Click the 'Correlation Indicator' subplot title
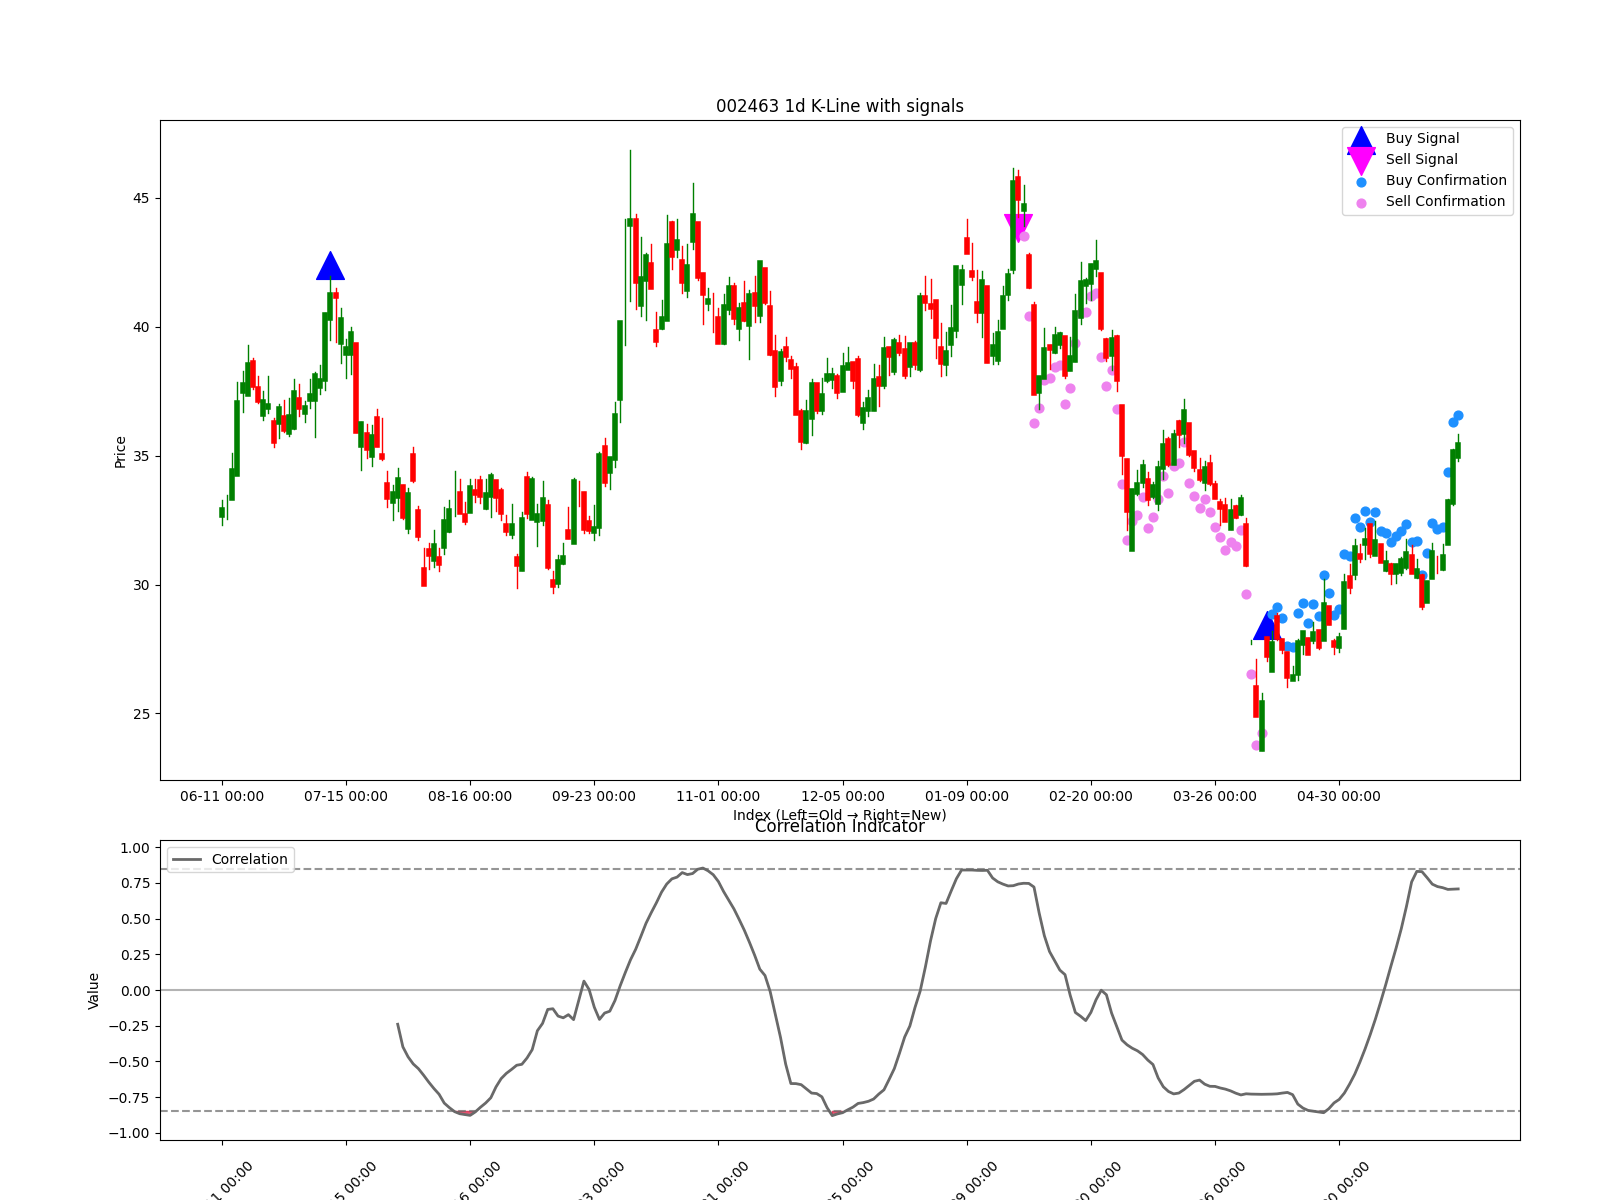Viewport: 1600px width, 1200px height. coord(840,827)
